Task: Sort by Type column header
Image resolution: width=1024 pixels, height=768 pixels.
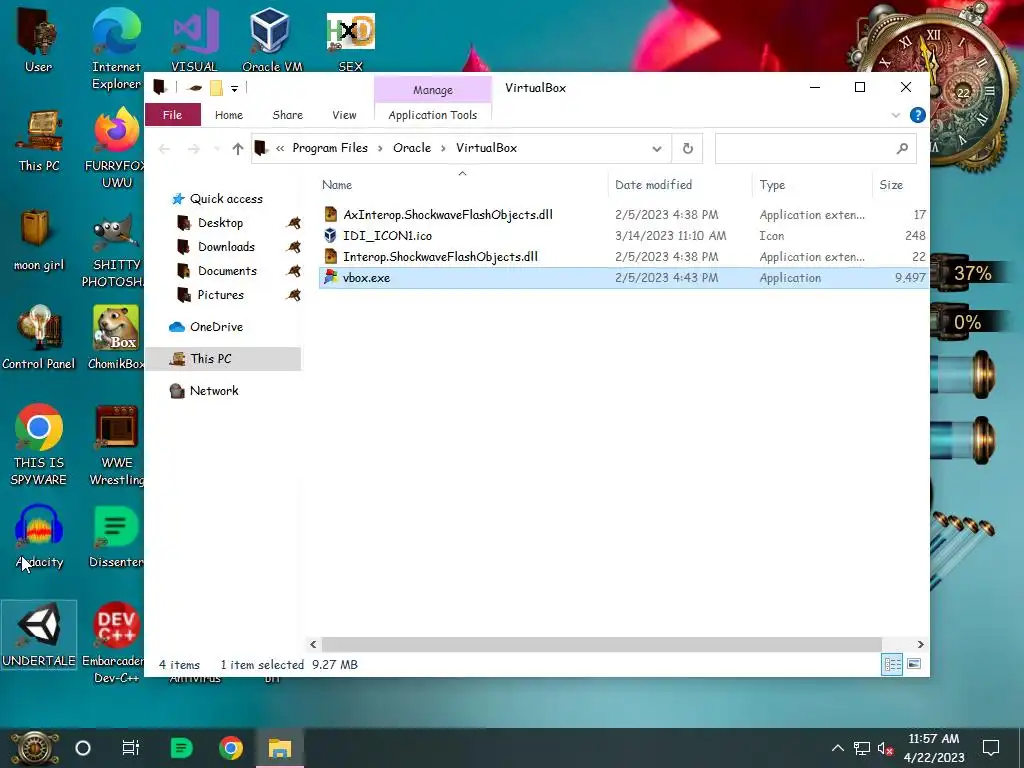Action: [x=812, y=185]
